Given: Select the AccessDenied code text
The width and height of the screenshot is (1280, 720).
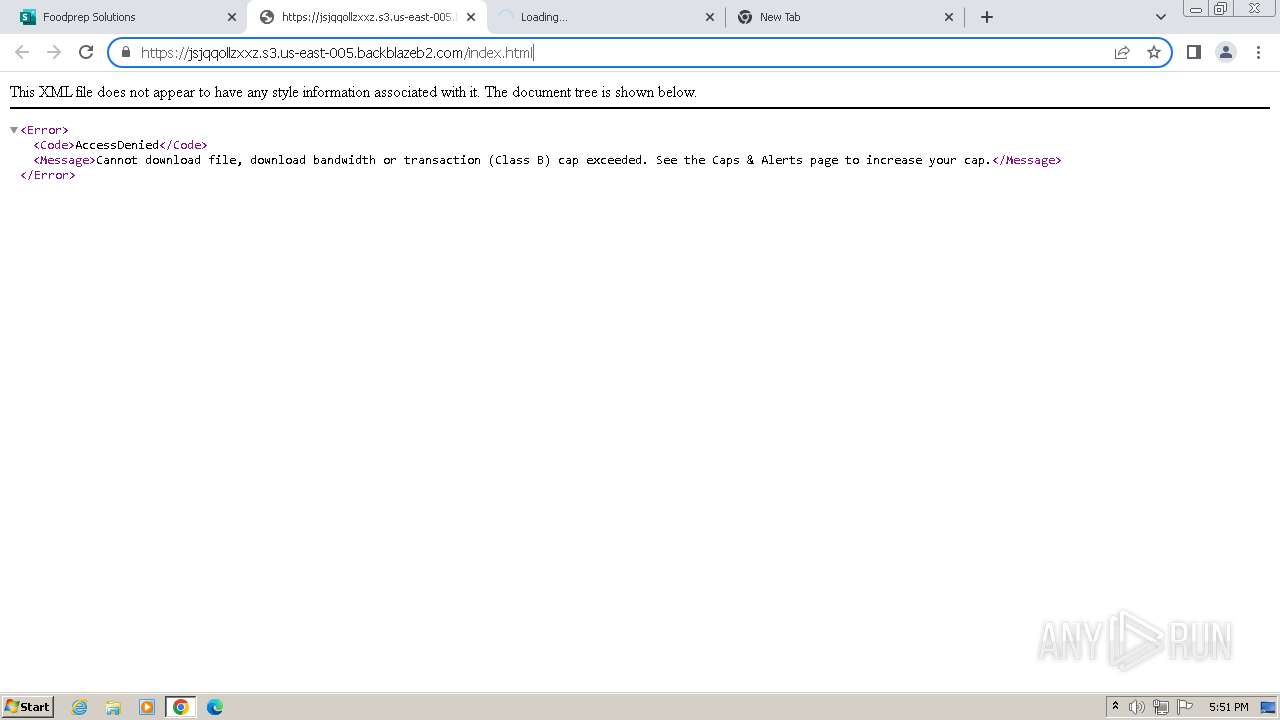Looking at the screenshot, I should pyautogui.click(x=117, y=145).
